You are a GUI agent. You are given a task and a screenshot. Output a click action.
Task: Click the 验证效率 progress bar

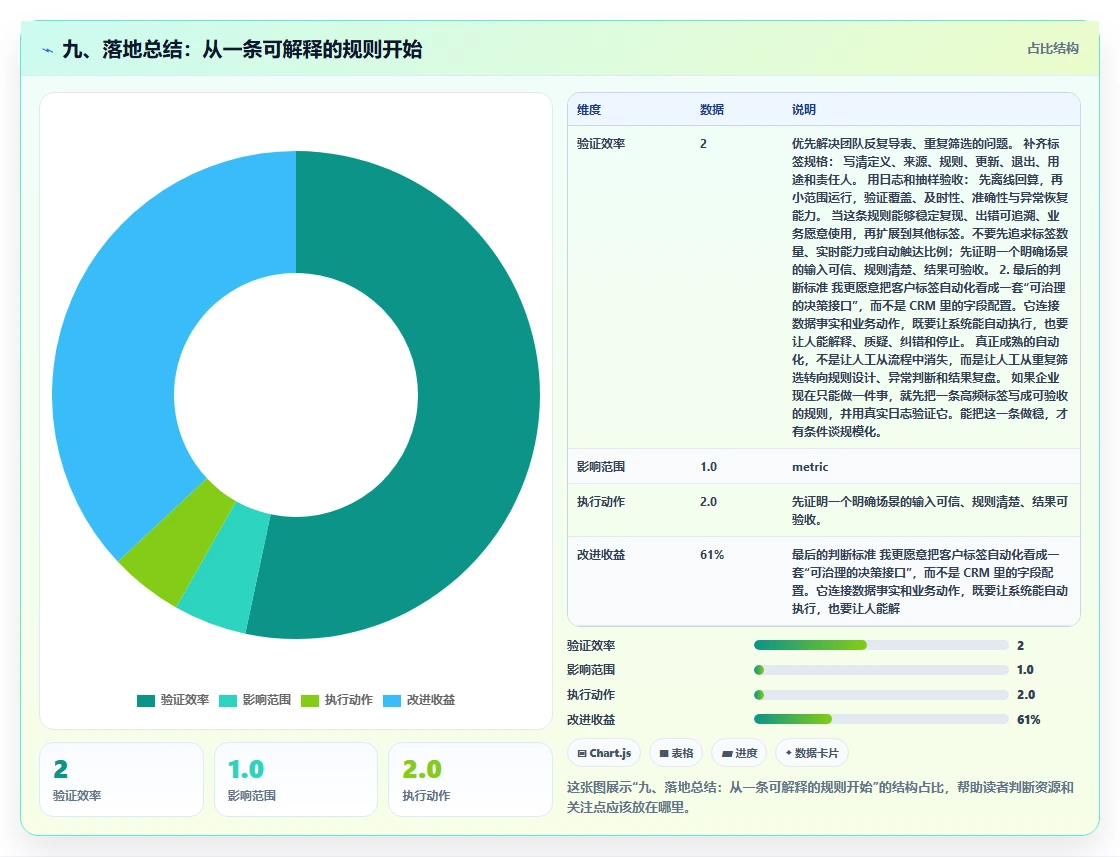[x=881, y=645]
